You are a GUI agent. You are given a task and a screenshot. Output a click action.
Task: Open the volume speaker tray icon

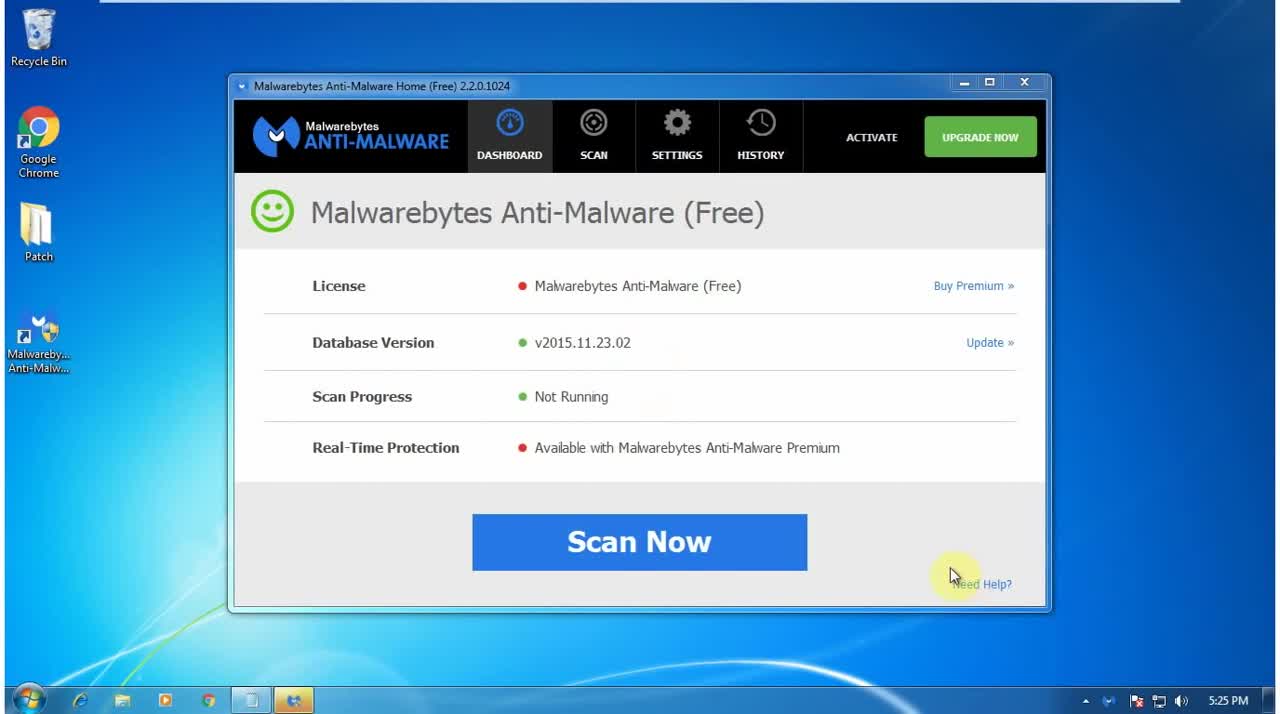(1182, 701)
